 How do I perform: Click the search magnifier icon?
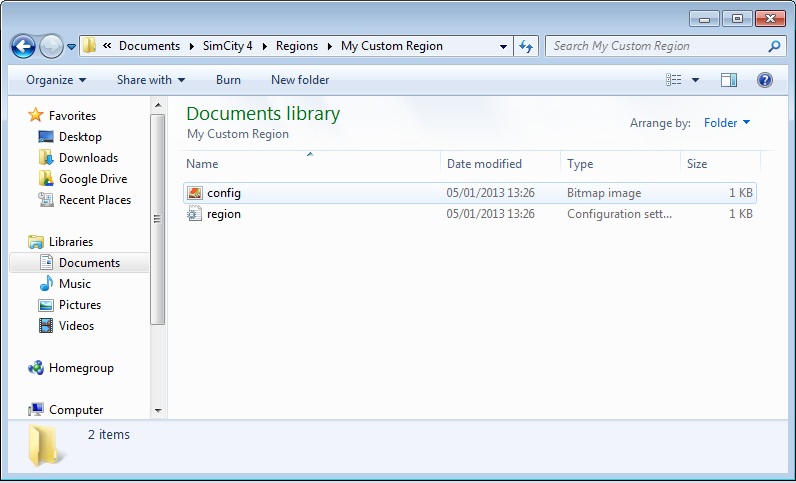[x=774, y=47]
